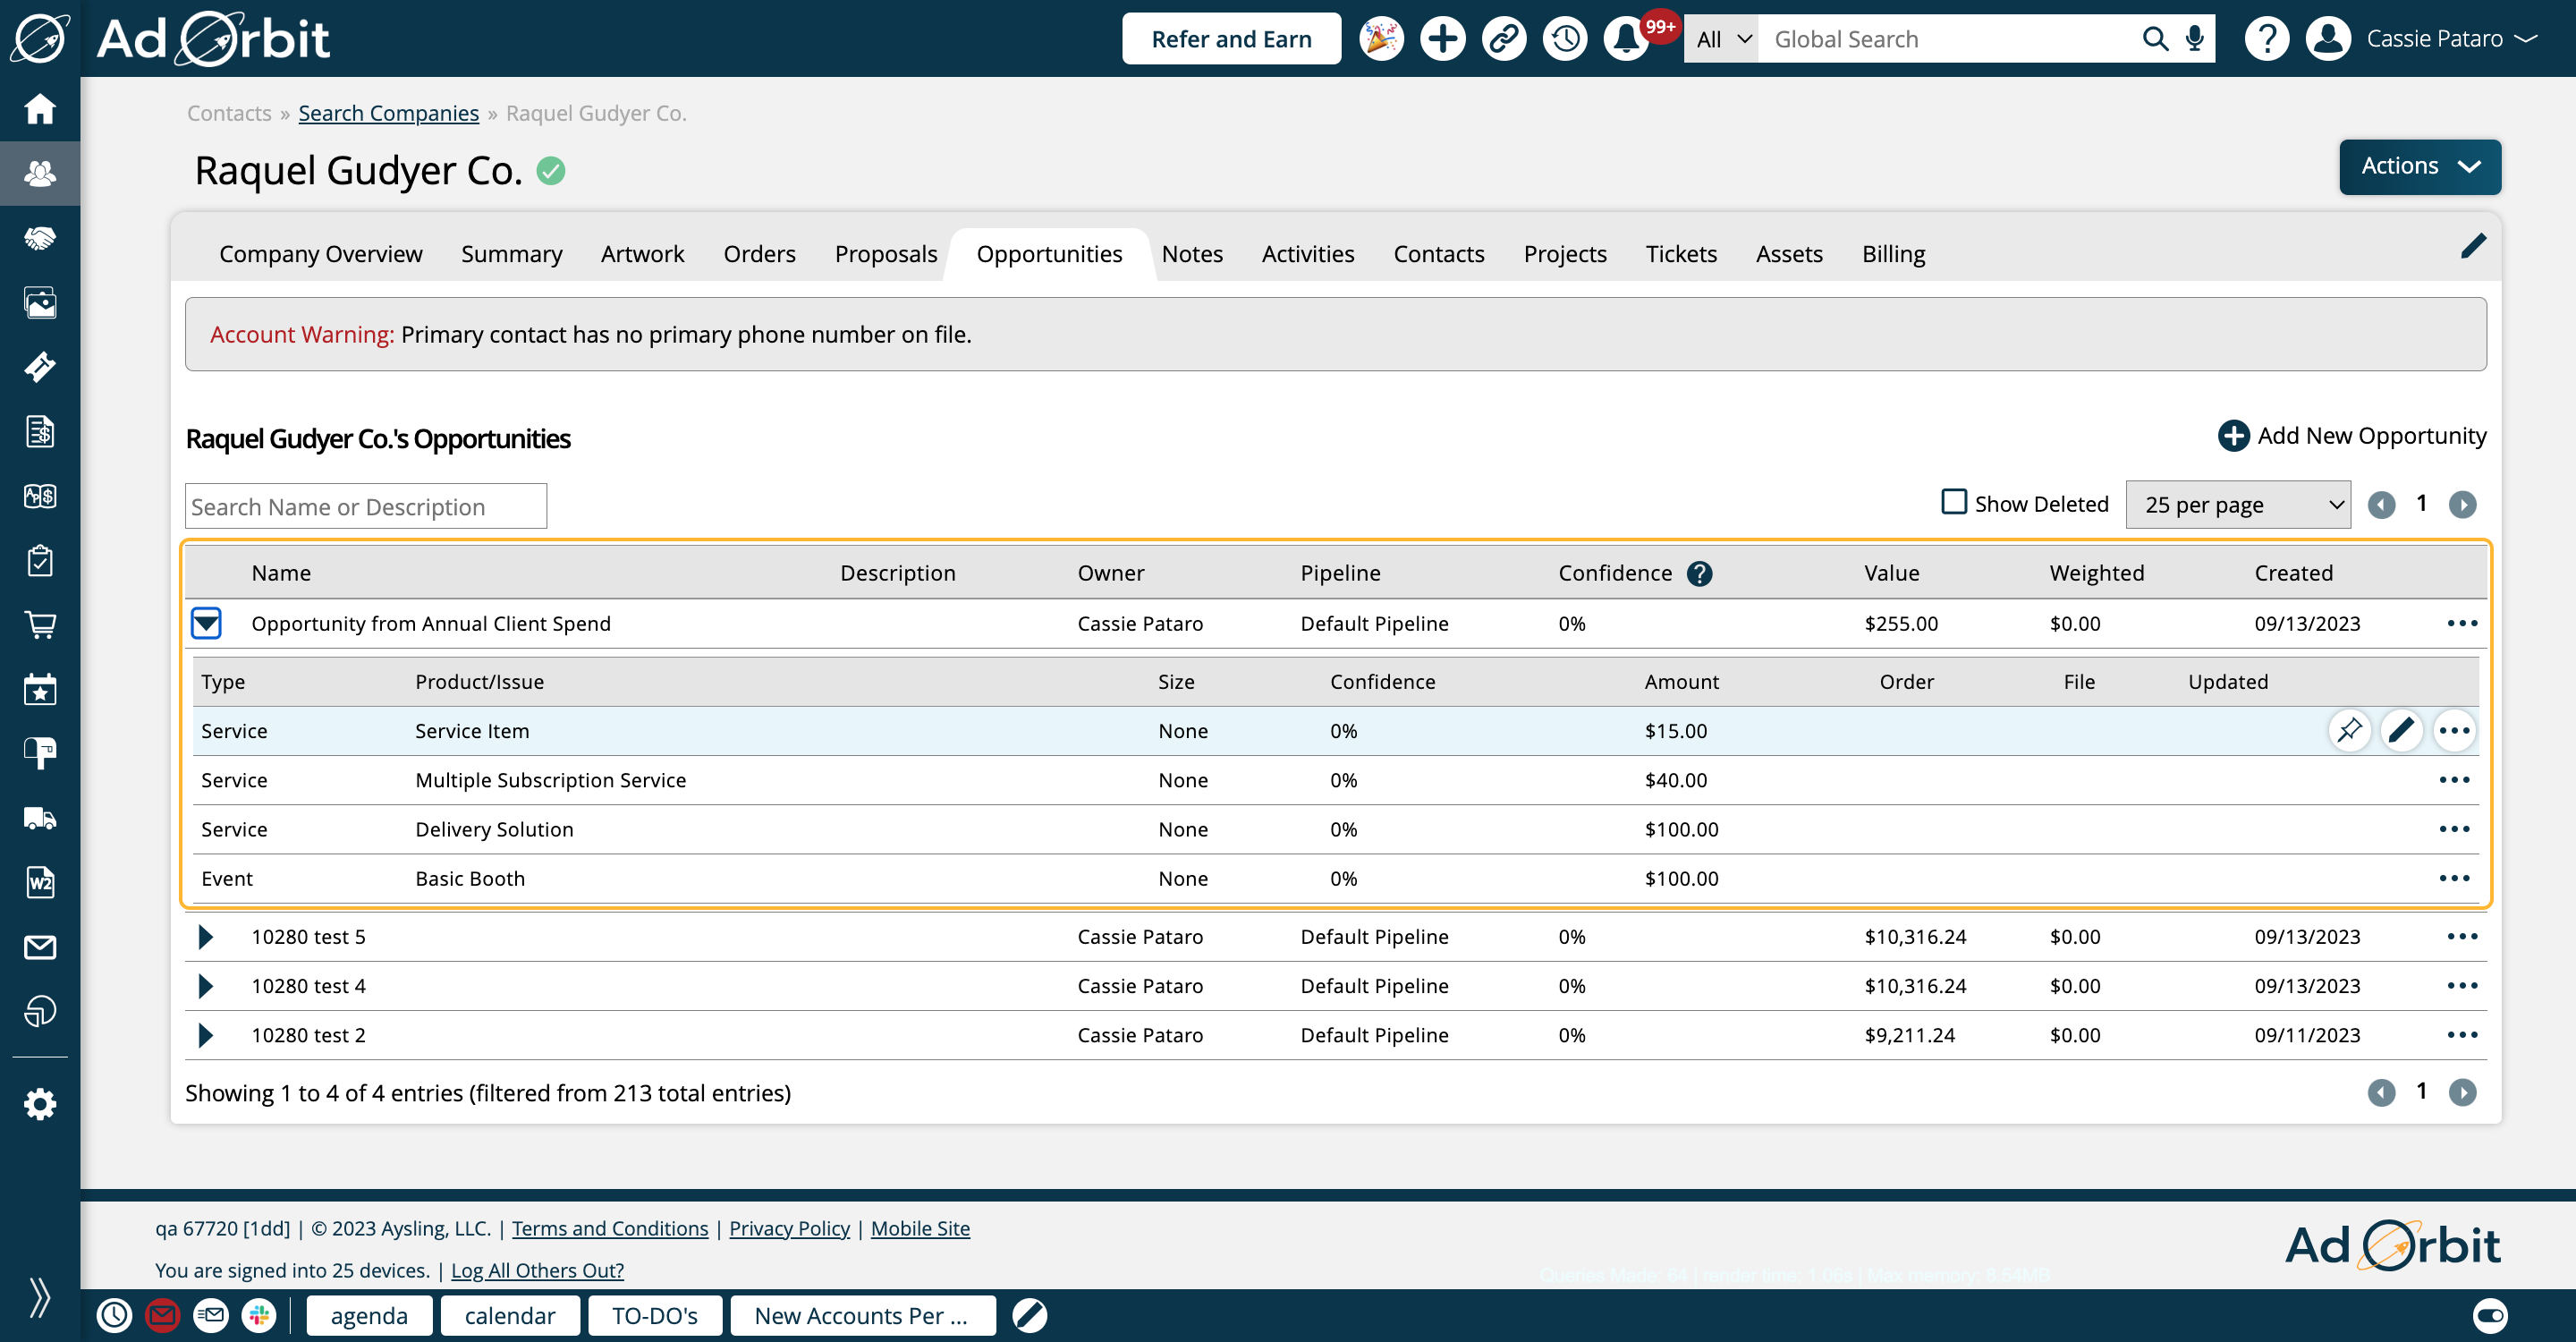Open the shopping cart icon in sidebar
Viewport: 2576px width, 1342px height.
[40, 625]
